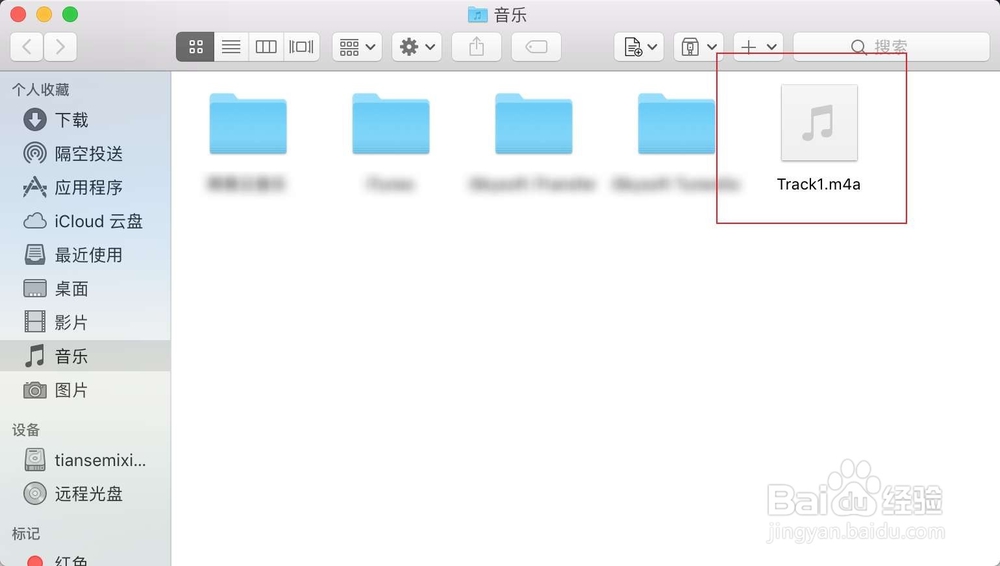Open 远程光盘 in the sidebar

(85, 493)
